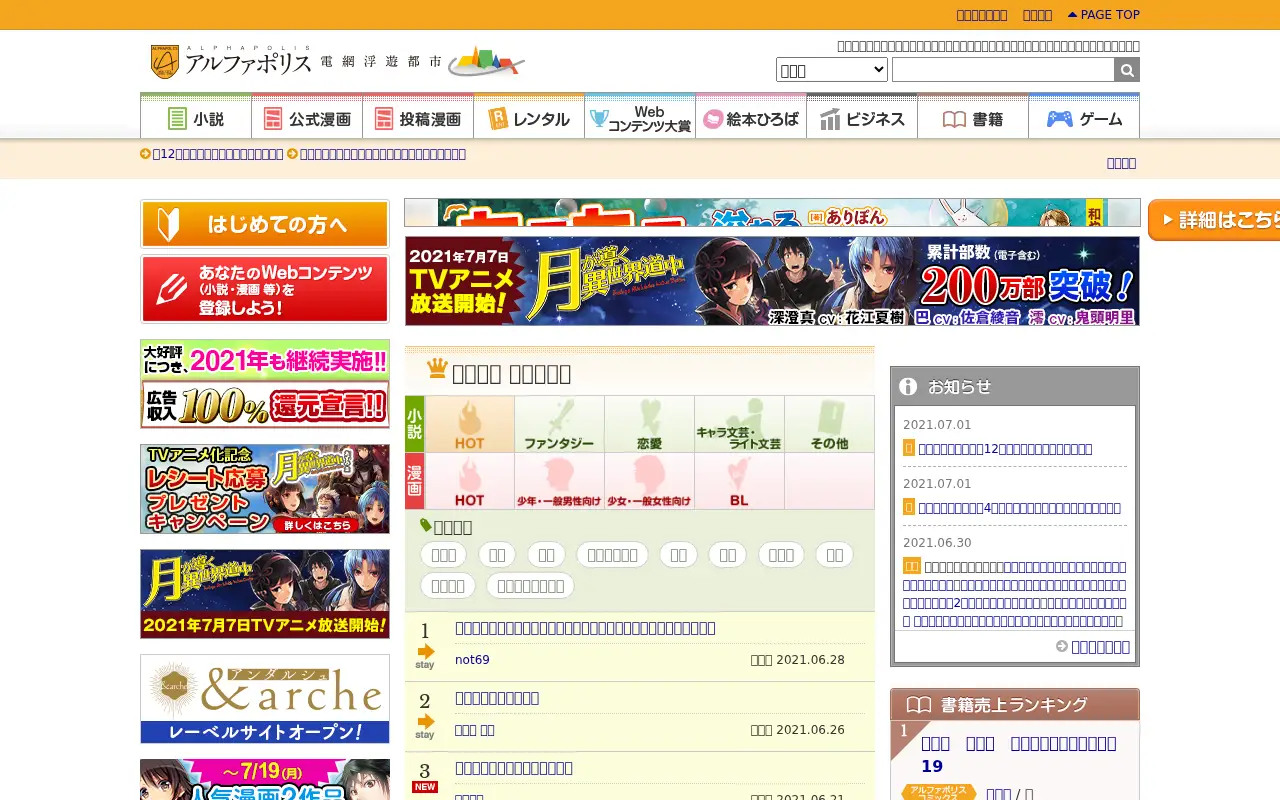
Task: Jump using the PAGE TOP link
Action: click(1104, 15)
